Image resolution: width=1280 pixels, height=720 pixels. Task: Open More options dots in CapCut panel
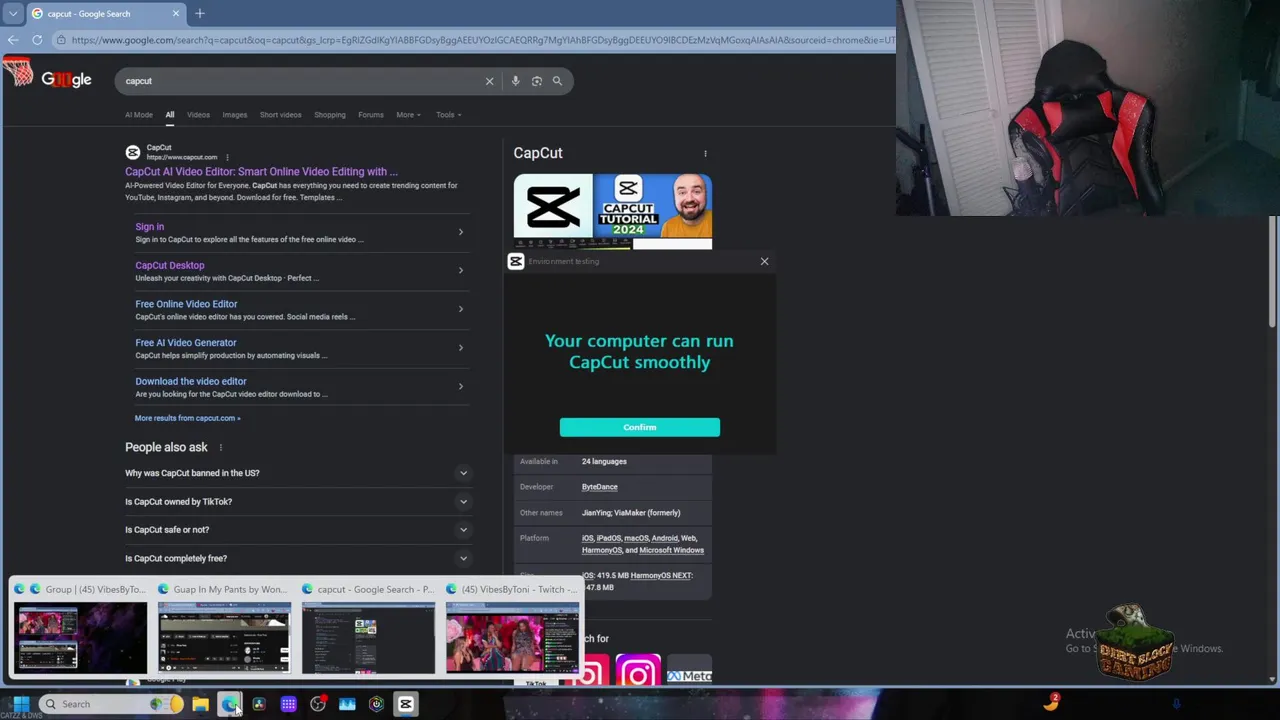pos(705,154)
